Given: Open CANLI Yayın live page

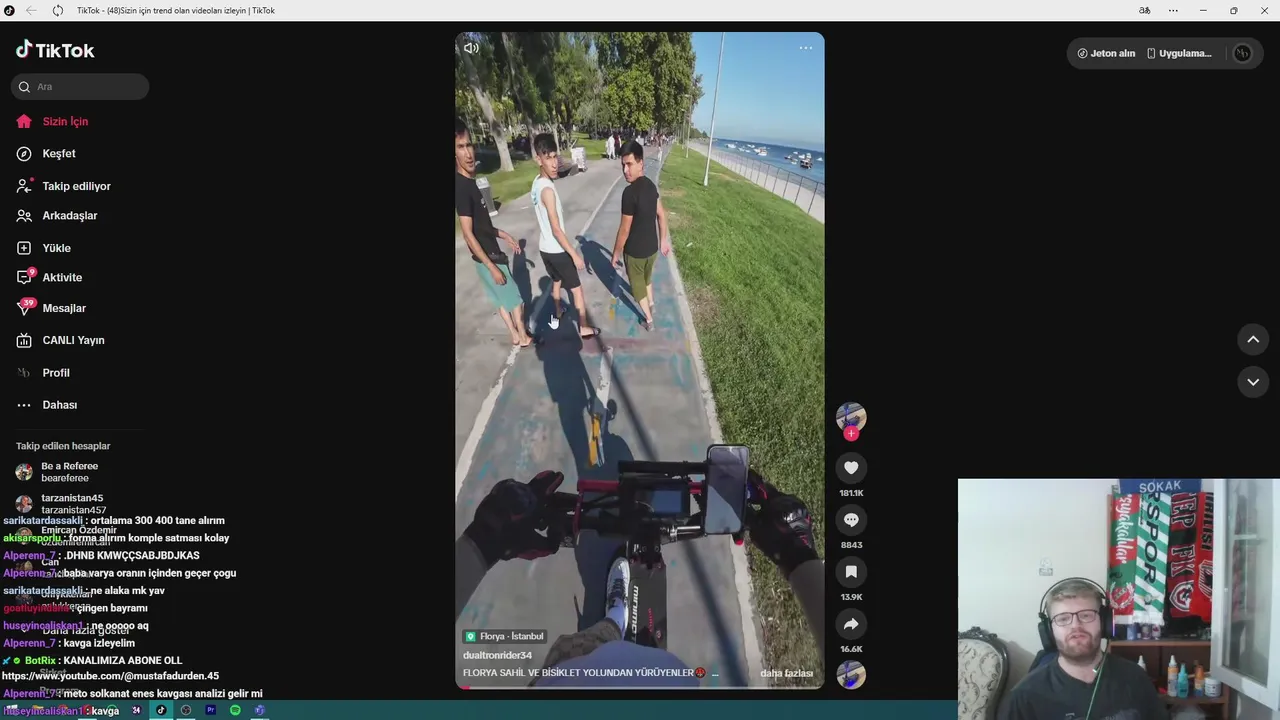Looking at the screenshot, I should (73, 340).
